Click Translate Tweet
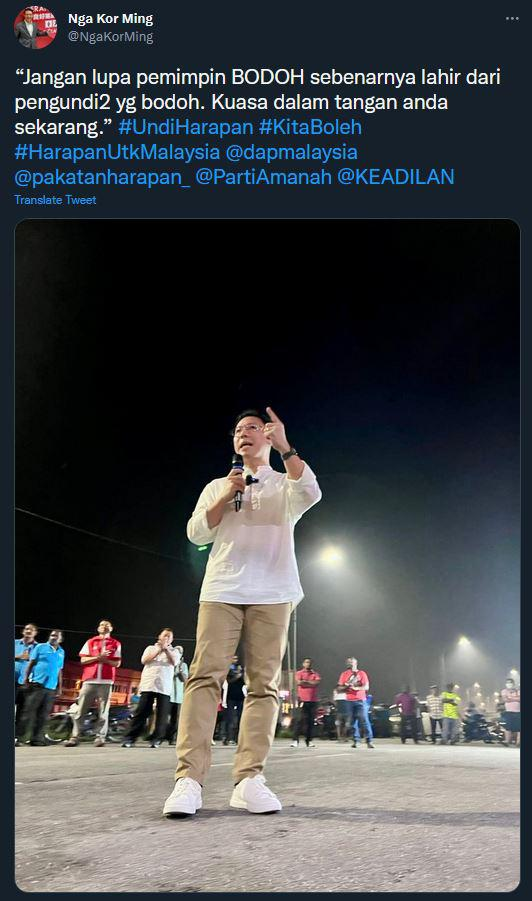532x901 pixels. coord(55,200)
